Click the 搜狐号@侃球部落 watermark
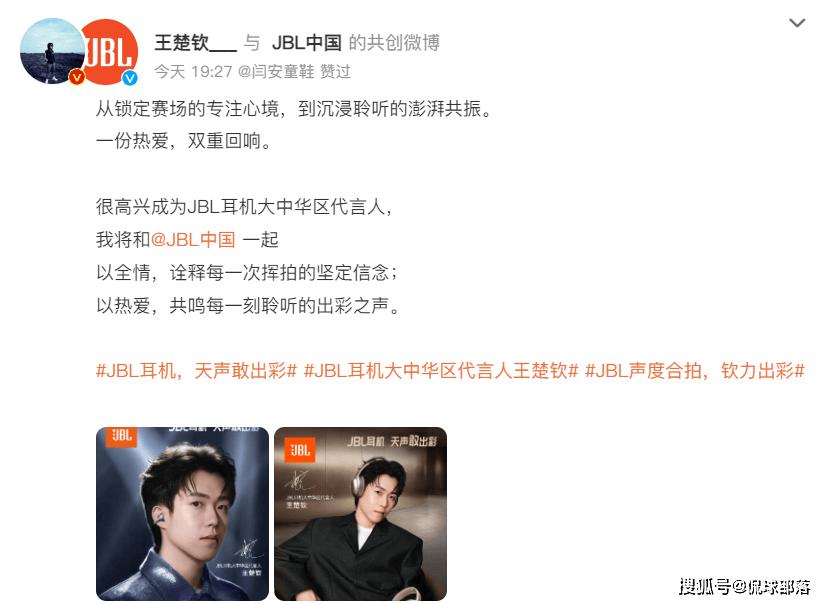 [745, 587]
